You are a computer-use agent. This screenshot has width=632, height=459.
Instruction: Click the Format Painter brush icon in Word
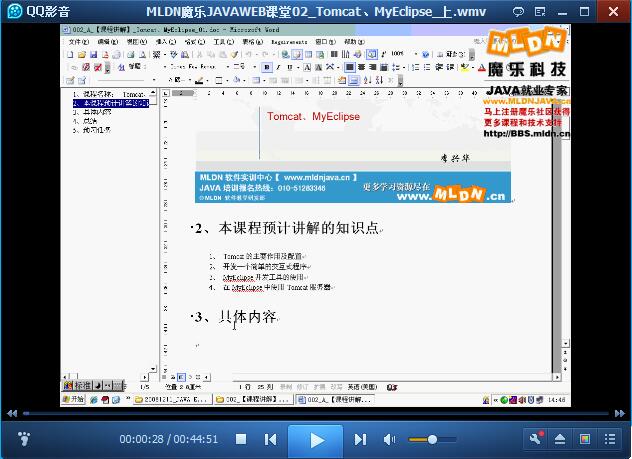pyautogui.click(x=234, y=54)
